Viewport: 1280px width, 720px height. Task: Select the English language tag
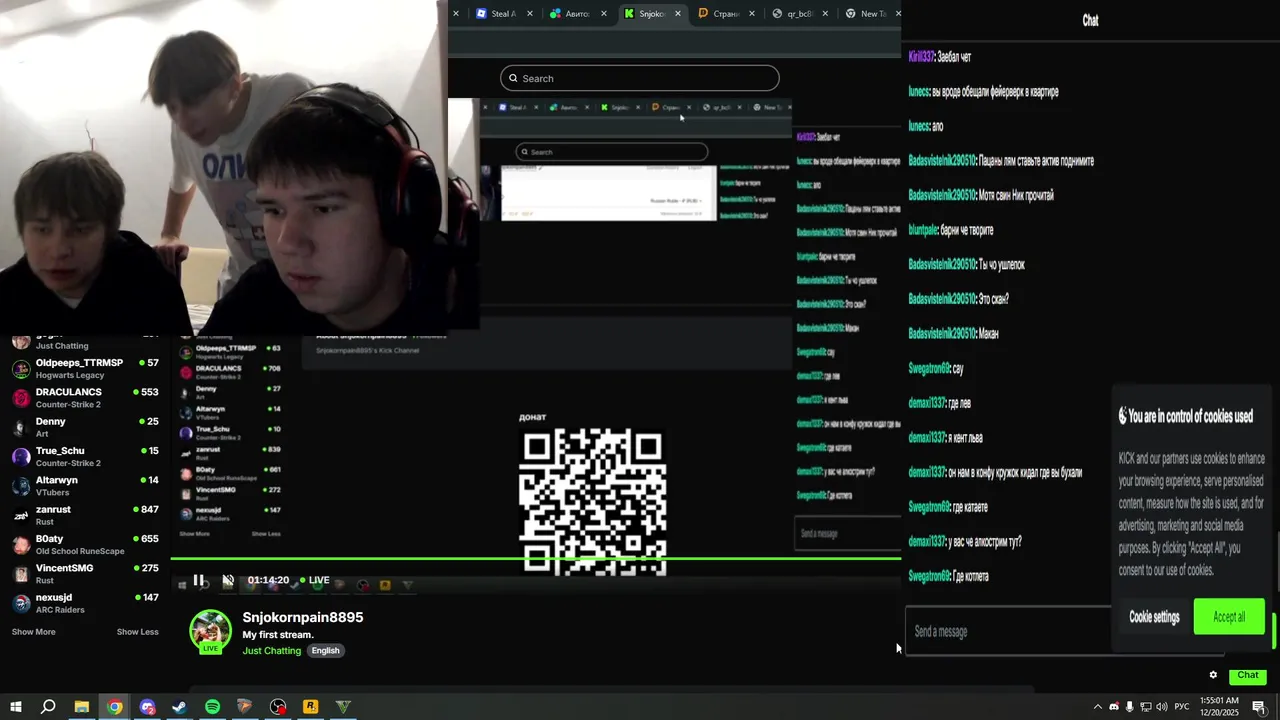coord(325,650)
